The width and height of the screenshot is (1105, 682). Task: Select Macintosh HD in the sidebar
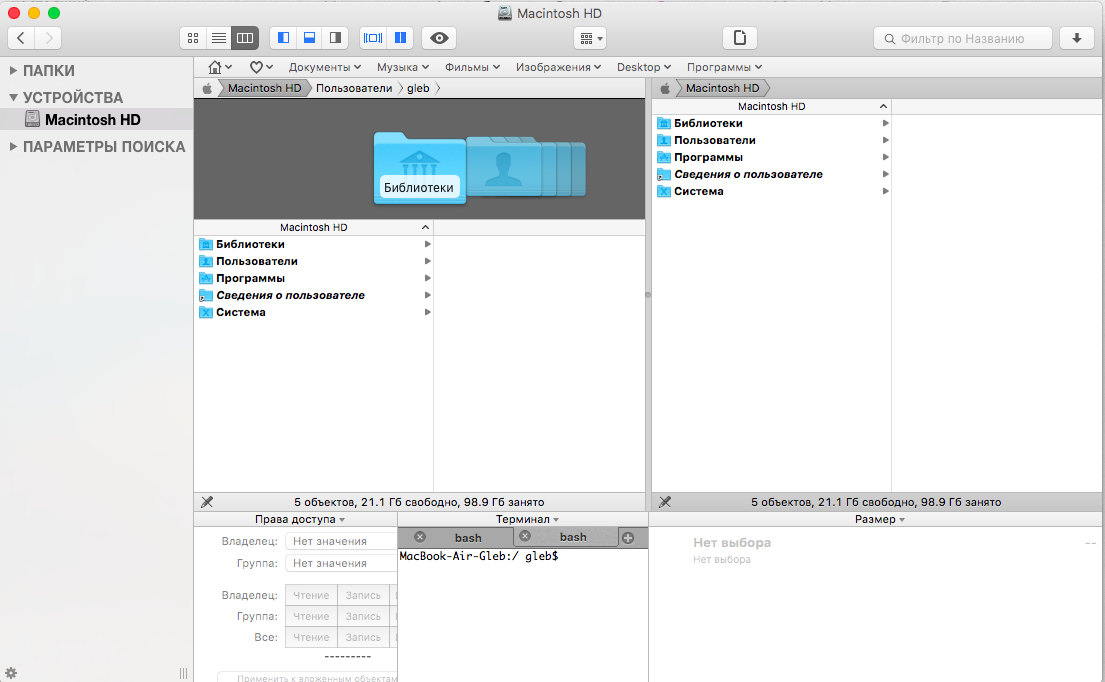click(97, 120)
